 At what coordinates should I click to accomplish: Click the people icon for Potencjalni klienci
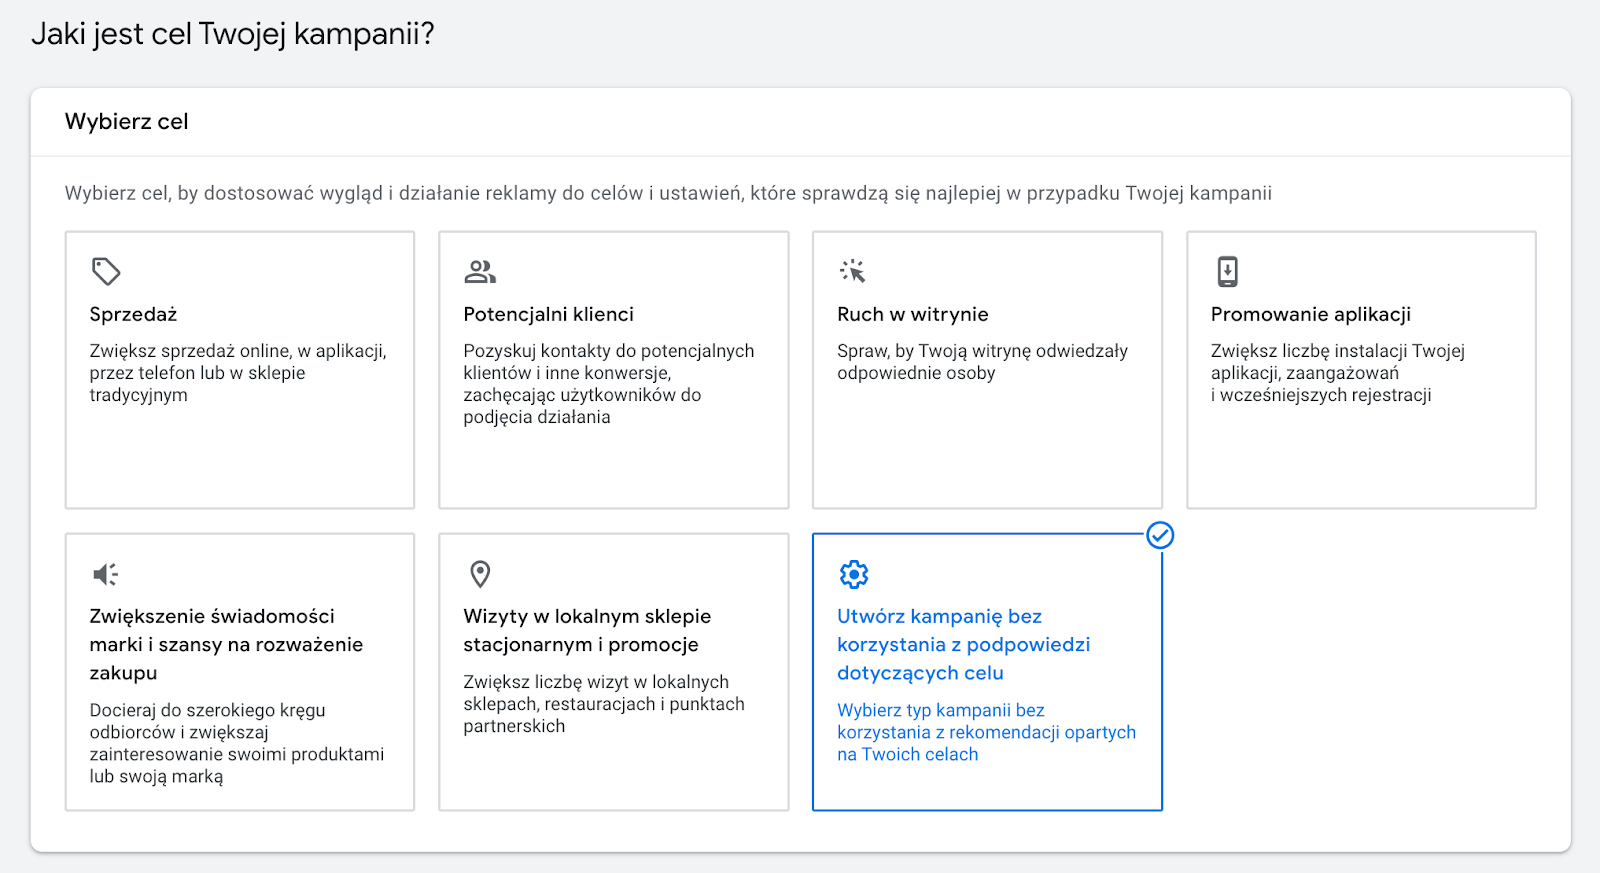[x=480, y=271]
